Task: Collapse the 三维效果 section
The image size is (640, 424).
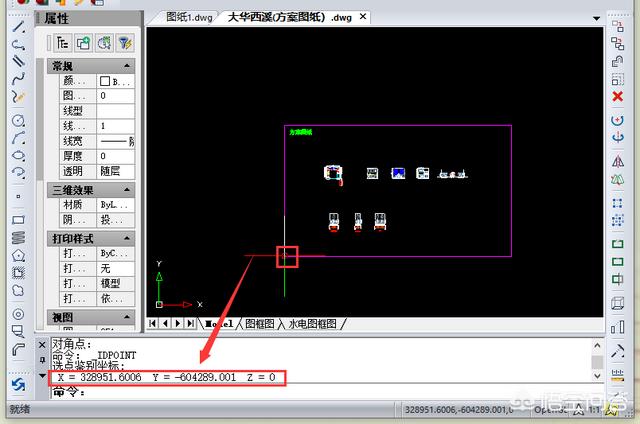Action: point(127,189)
